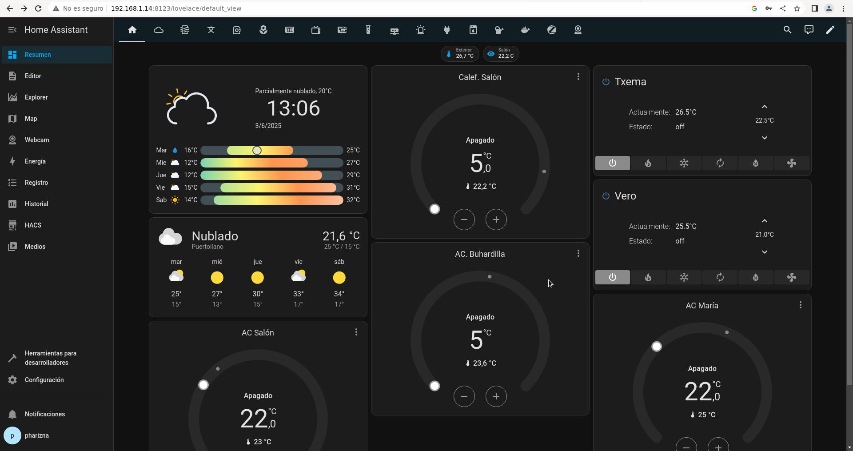Viewport: 853px width, 451px height.
Task: Toggle Vero power icon beside name
Action: click(x=605, y=196)
